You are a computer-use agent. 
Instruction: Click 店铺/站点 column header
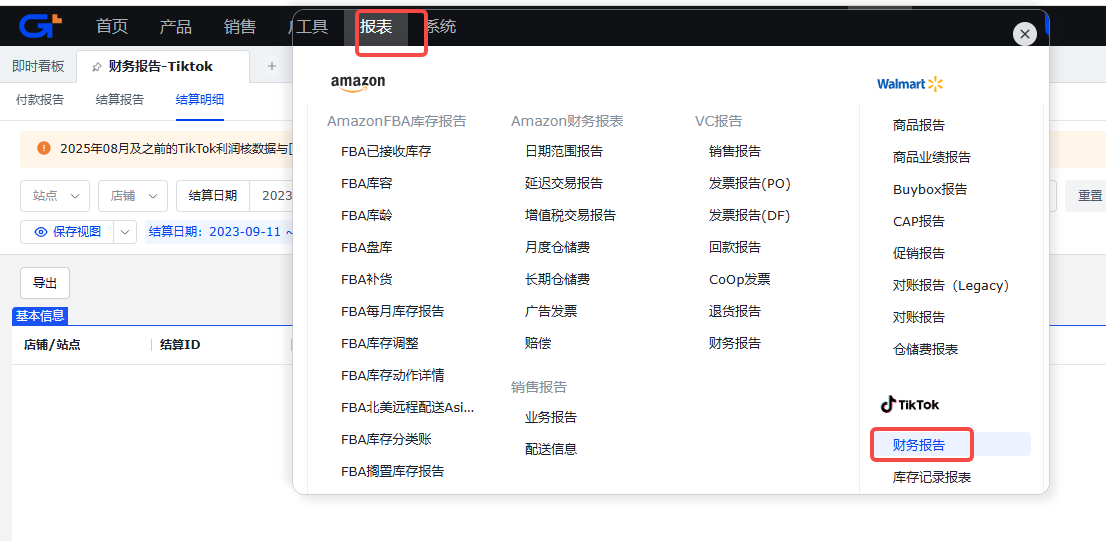coord(52,345)
